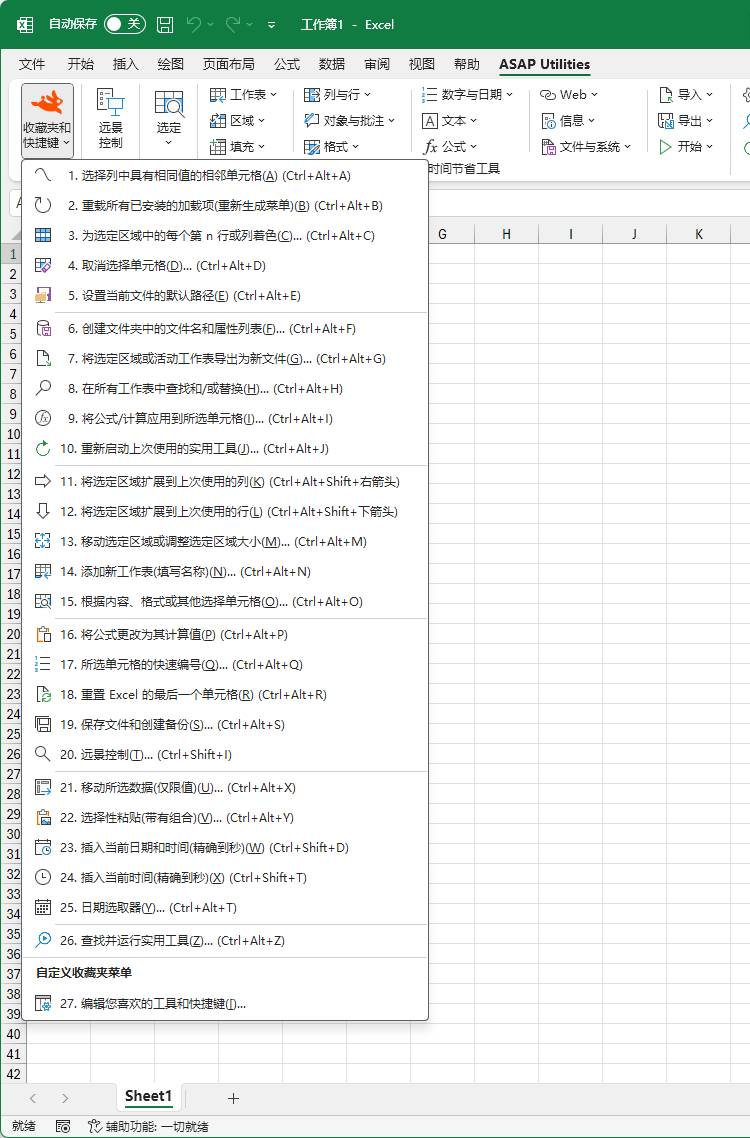Click the numbered list icon 快速编号
750x1138 pixels.
point(44,664)
